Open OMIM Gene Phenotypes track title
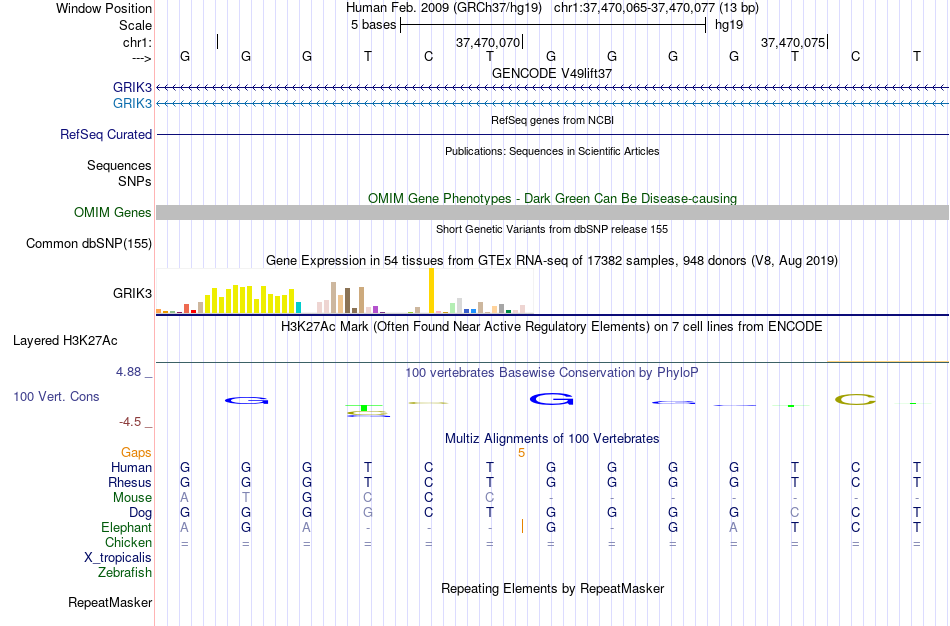The width and height of the screenshot is (950, 626). [x=552, y=198]
